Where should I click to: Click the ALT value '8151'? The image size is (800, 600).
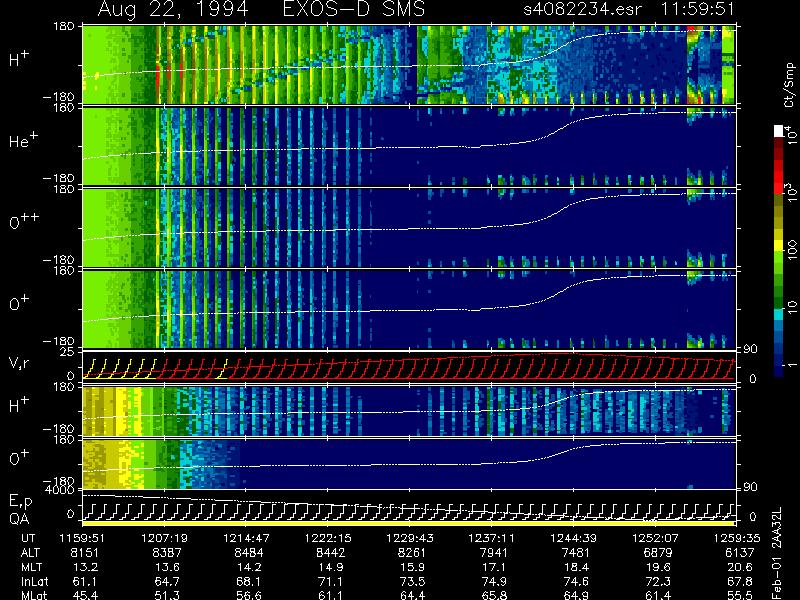point(85,553)
